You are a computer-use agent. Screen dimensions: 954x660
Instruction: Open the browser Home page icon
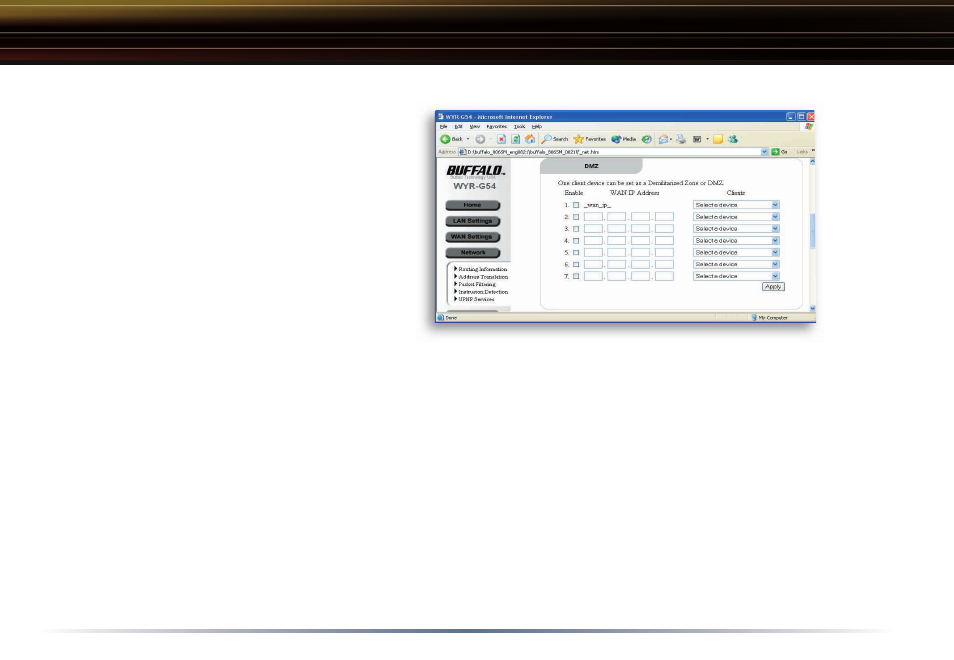point(530,139)
